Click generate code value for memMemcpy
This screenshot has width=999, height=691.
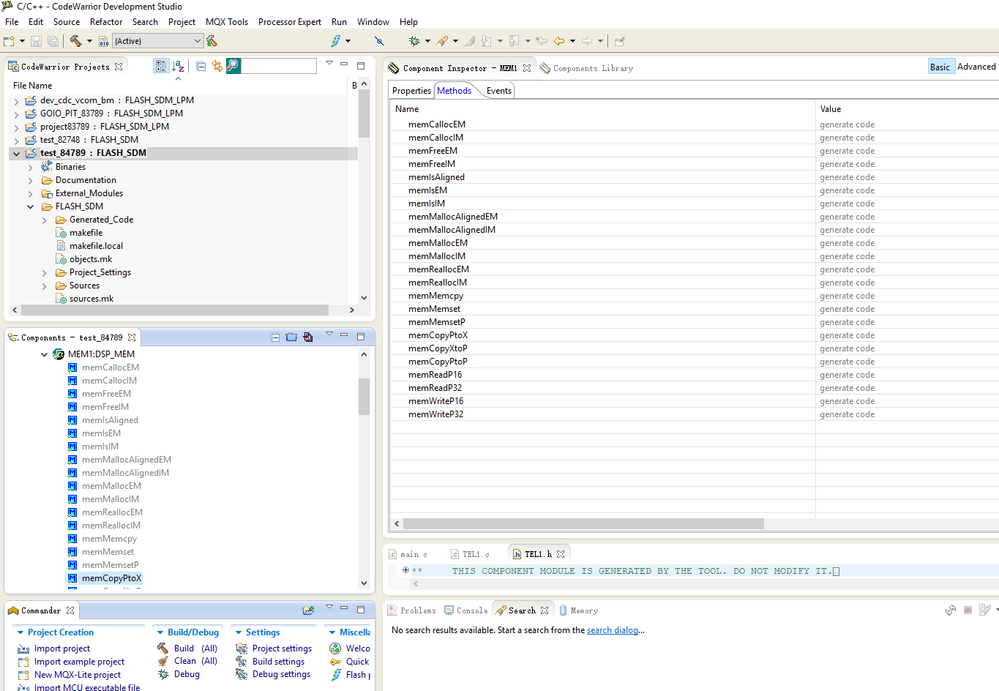pos(847,296)
